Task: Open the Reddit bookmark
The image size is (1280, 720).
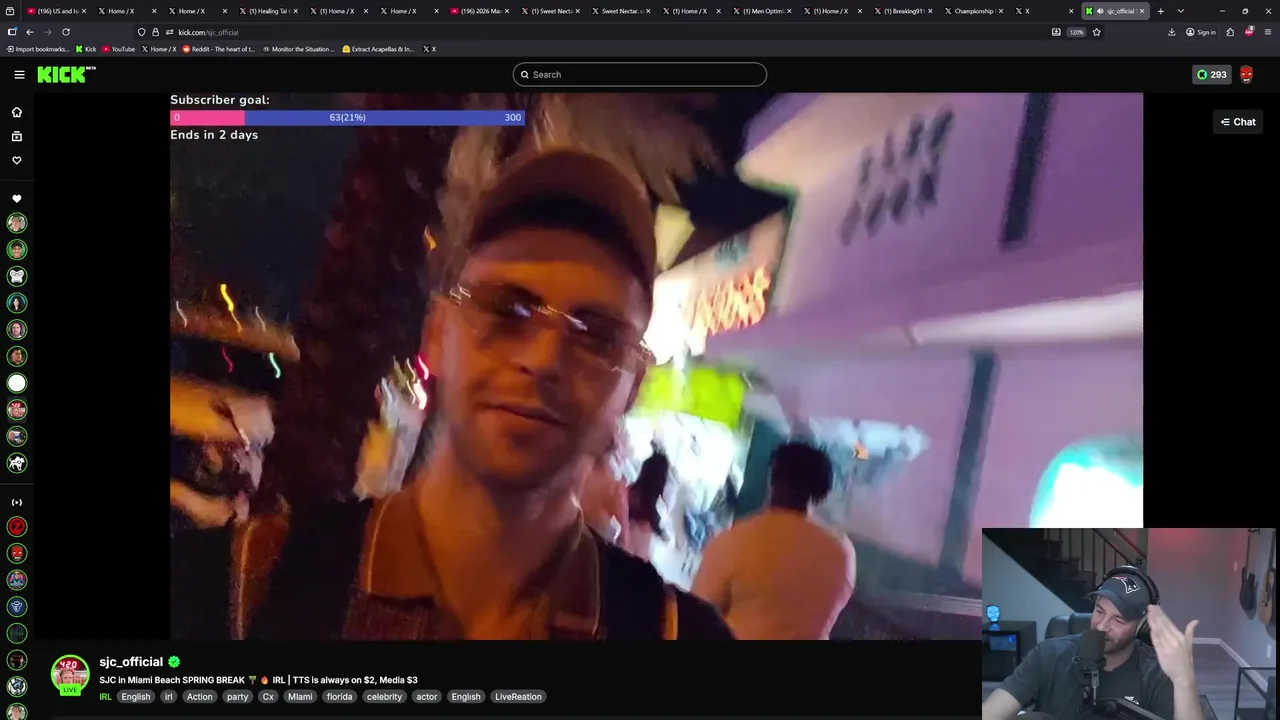Action: point(219,49)
